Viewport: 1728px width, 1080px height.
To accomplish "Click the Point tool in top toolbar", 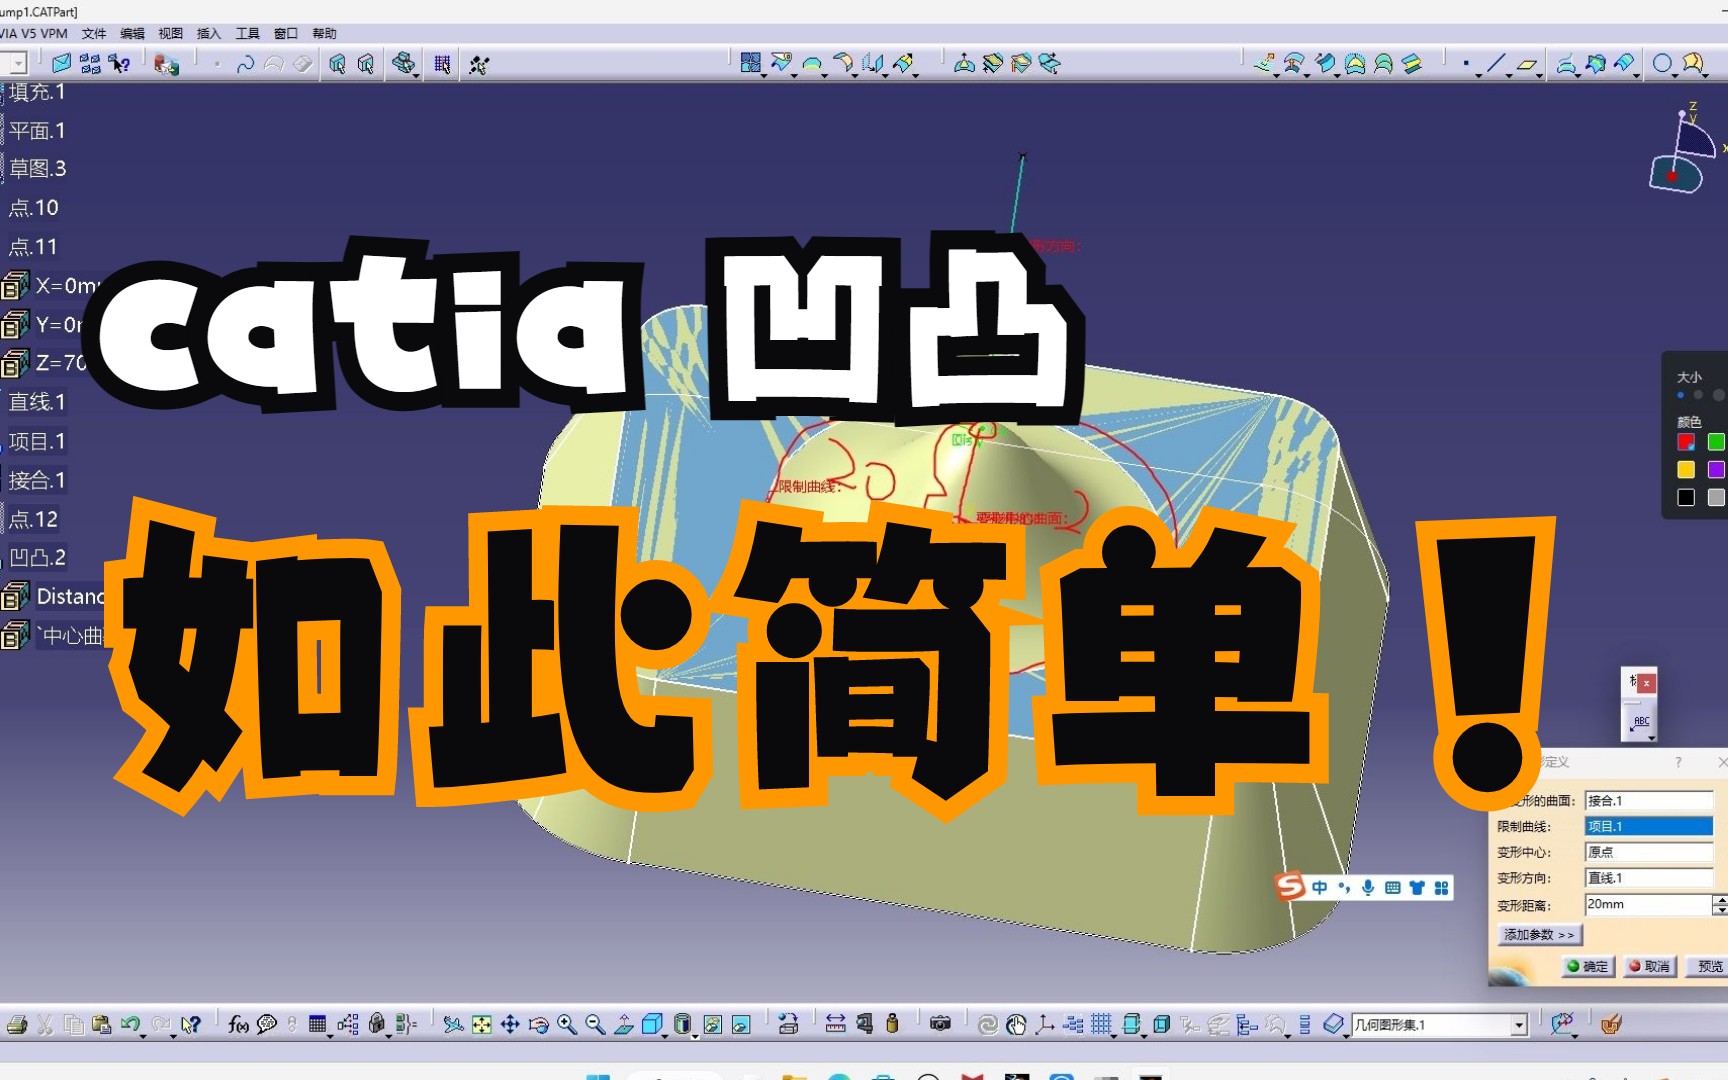I will [1466, 64].
